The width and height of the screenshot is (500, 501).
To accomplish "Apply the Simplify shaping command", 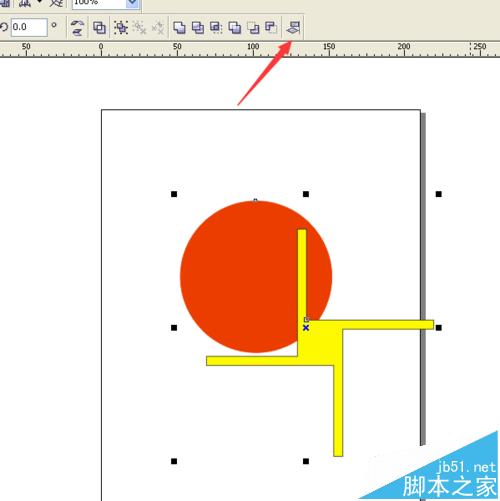I will click(x=235, y=27).
